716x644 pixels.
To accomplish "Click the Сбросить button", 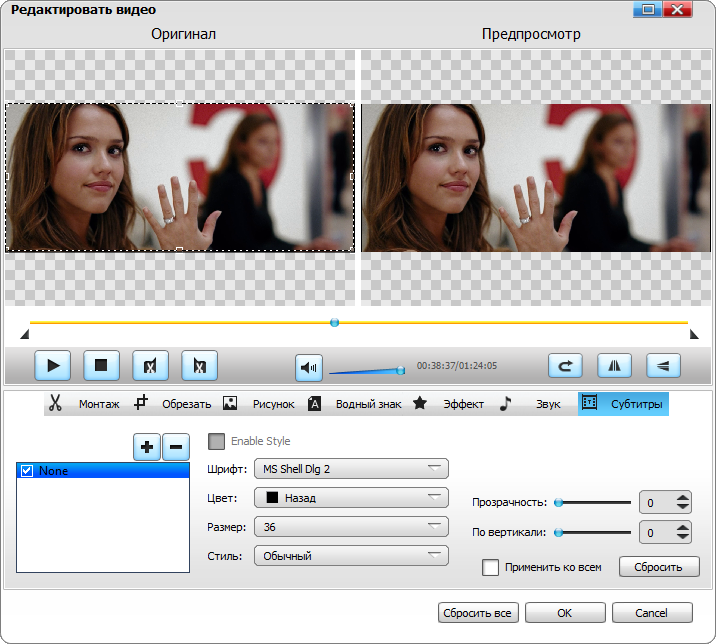I will pyautogui.click(x=659, y=567).
